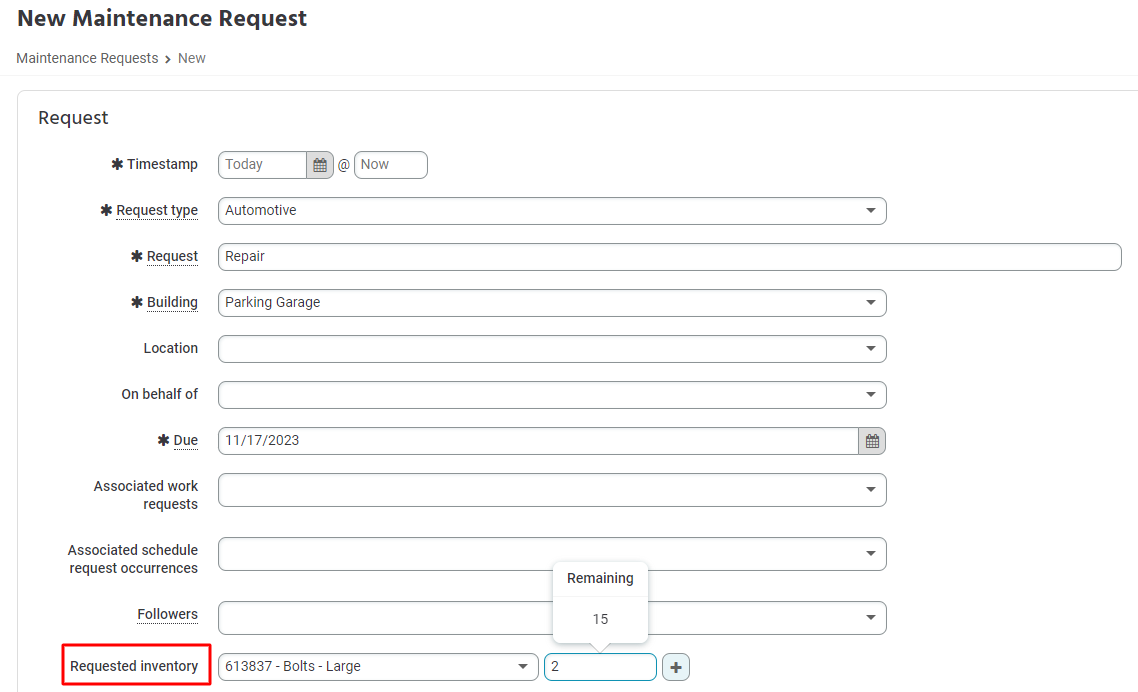
Task: Focus the Timestamp Today date field
Action: click(262, 165)
